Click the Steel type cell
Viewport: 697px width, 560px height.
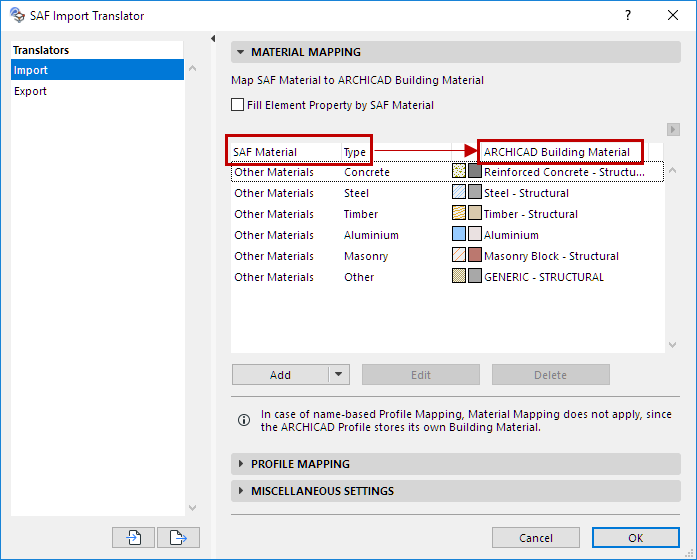click(x=357, y=193)
